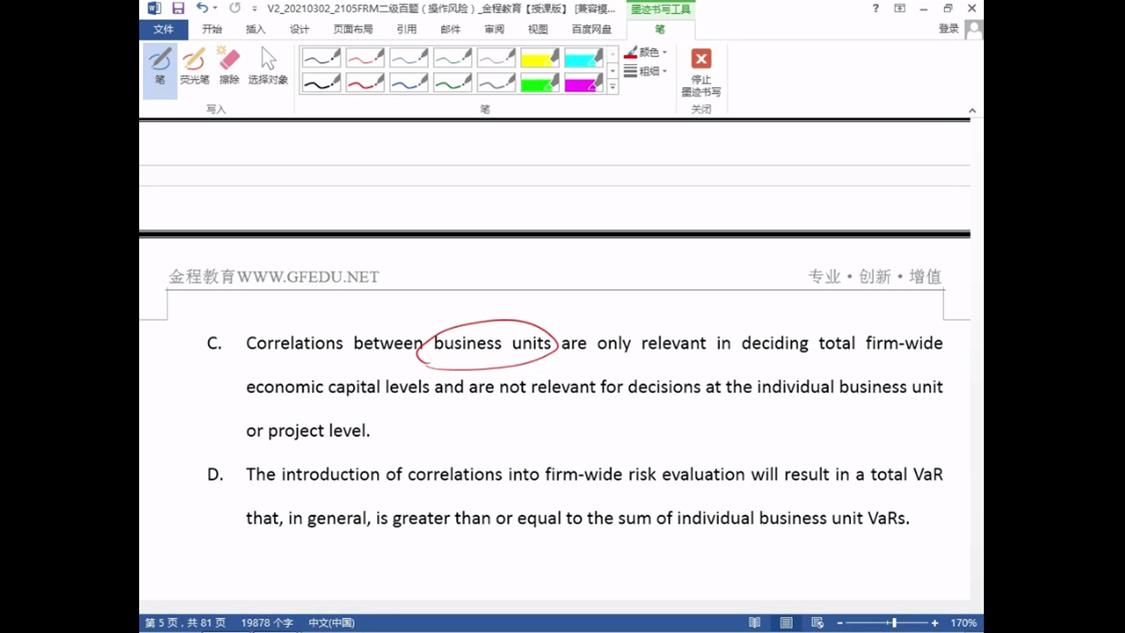Select the yellow highlighter pen
The image size is (1125, 633).
point(540,57)
